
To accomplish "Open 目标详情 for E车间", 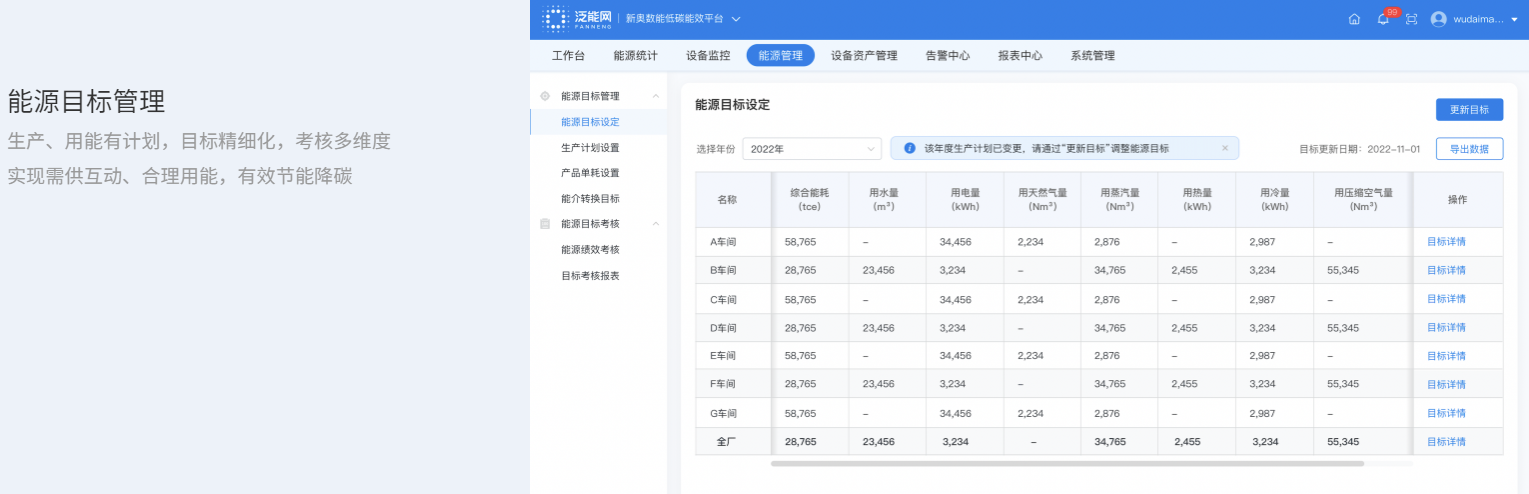I will [x=1446, y=356].
